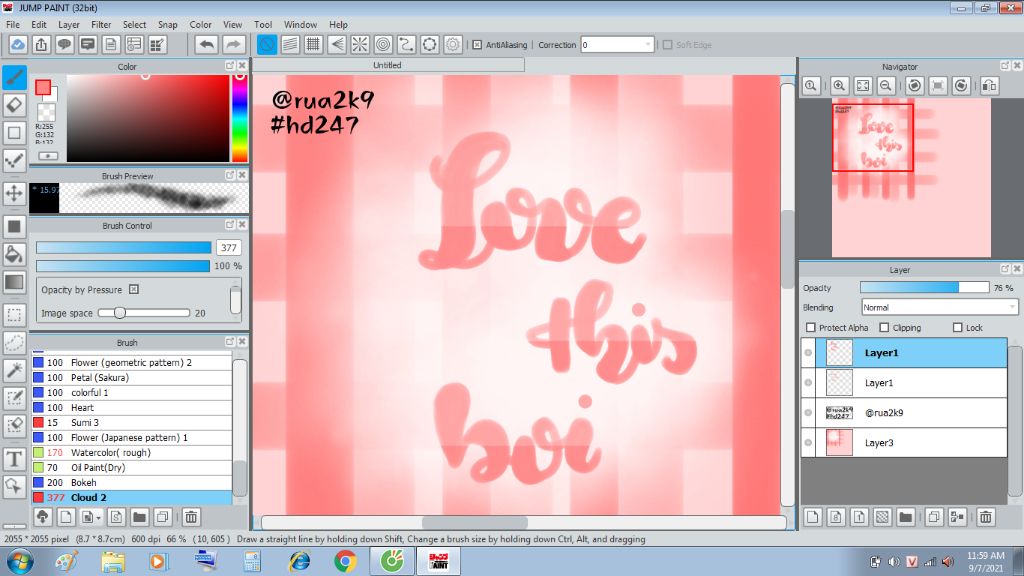The image size is (1024, 576).
Task: Open the Snap menu
Action: (x=168, y=25)
